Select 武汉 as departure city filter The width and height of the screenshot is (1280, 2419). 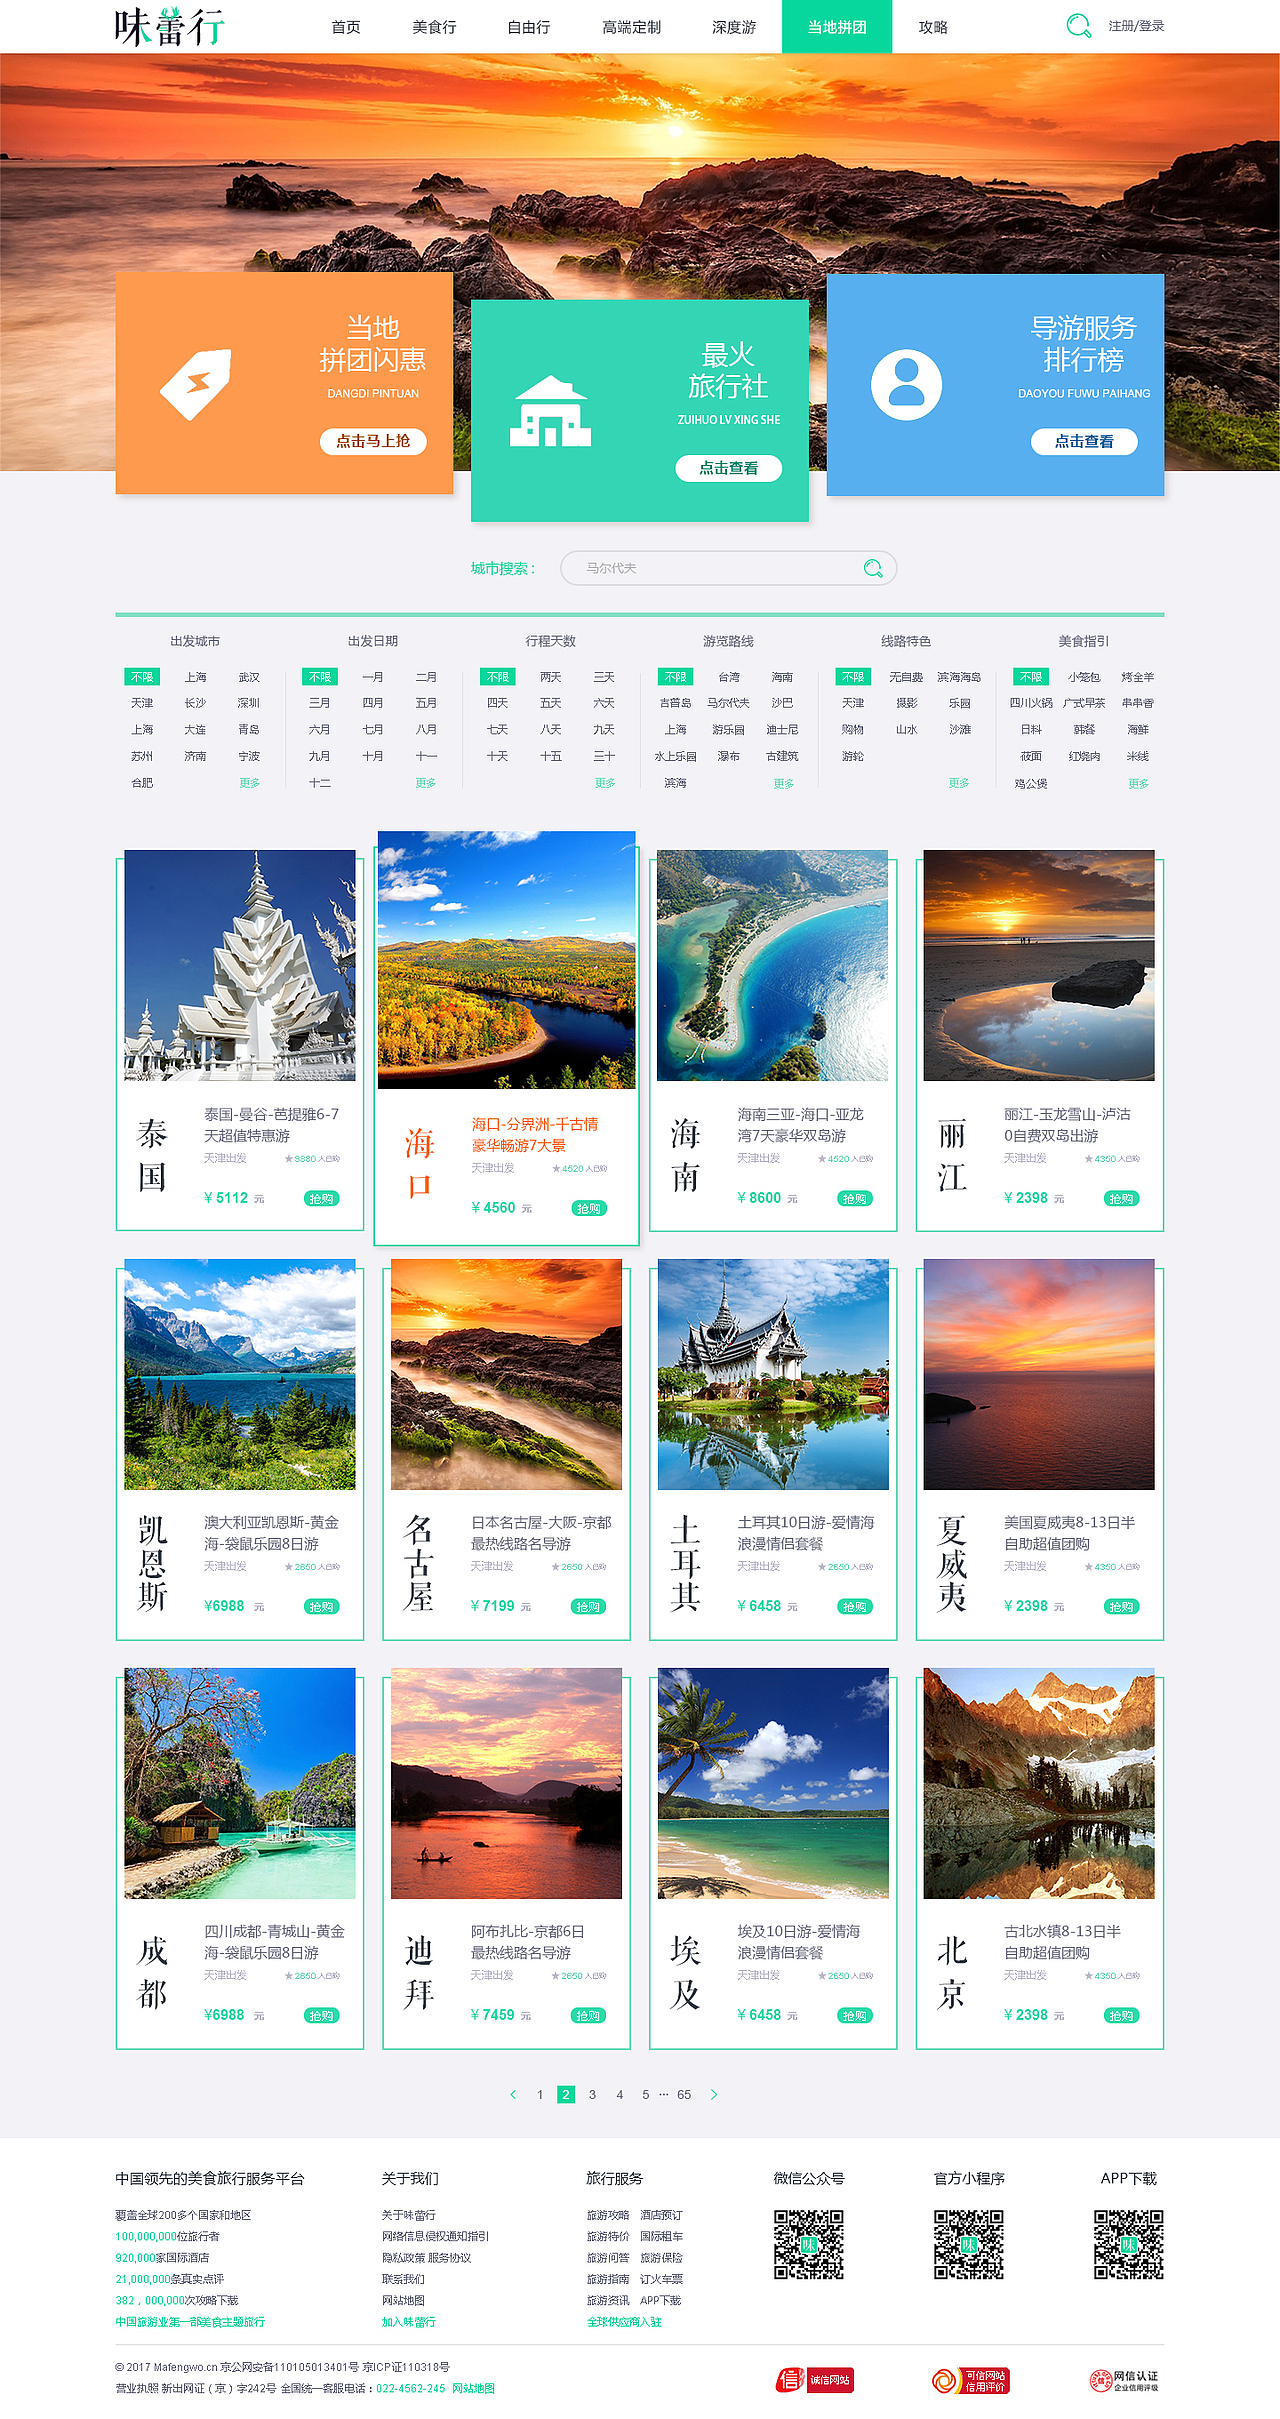(x=249, y=677)
